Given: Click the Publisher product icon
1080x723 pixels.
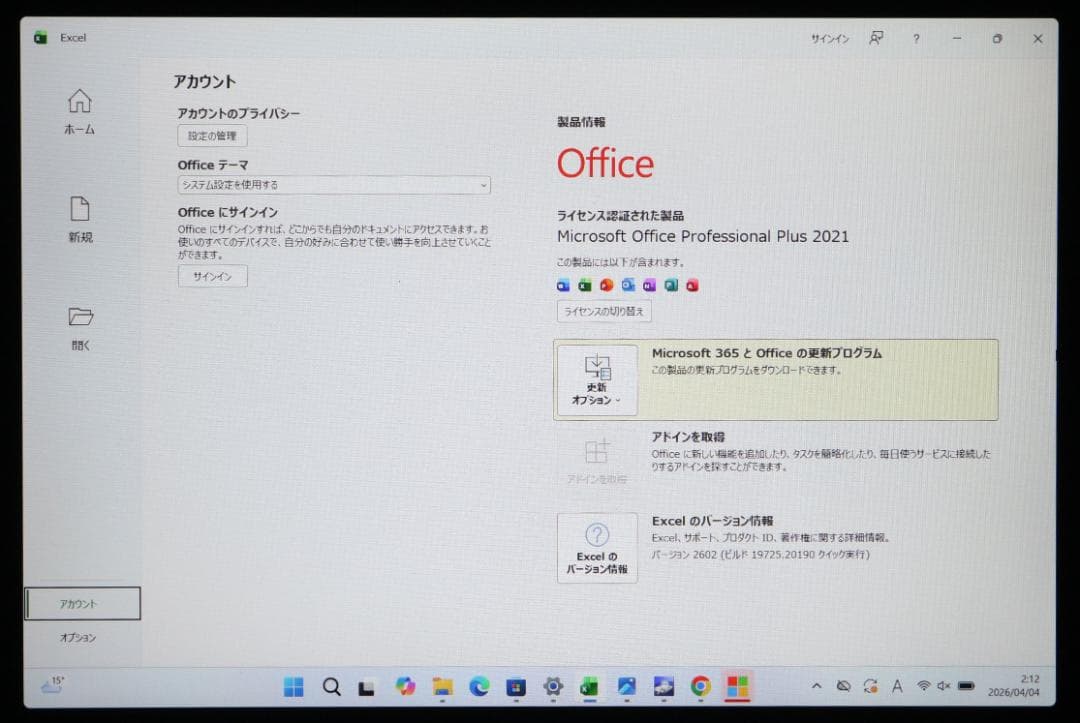Looking at the screenshot, I should coord(671,285).
